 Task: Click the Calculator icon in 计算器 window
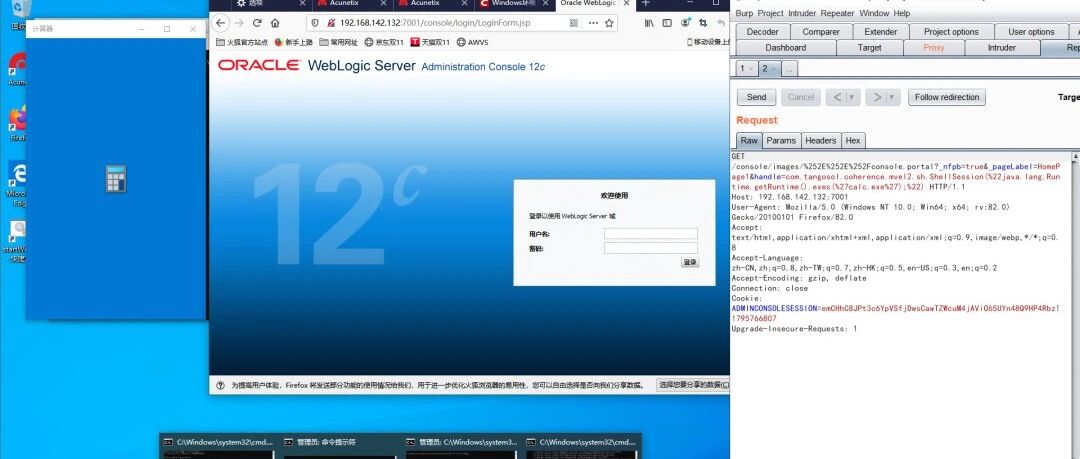[x=116, y=178]
